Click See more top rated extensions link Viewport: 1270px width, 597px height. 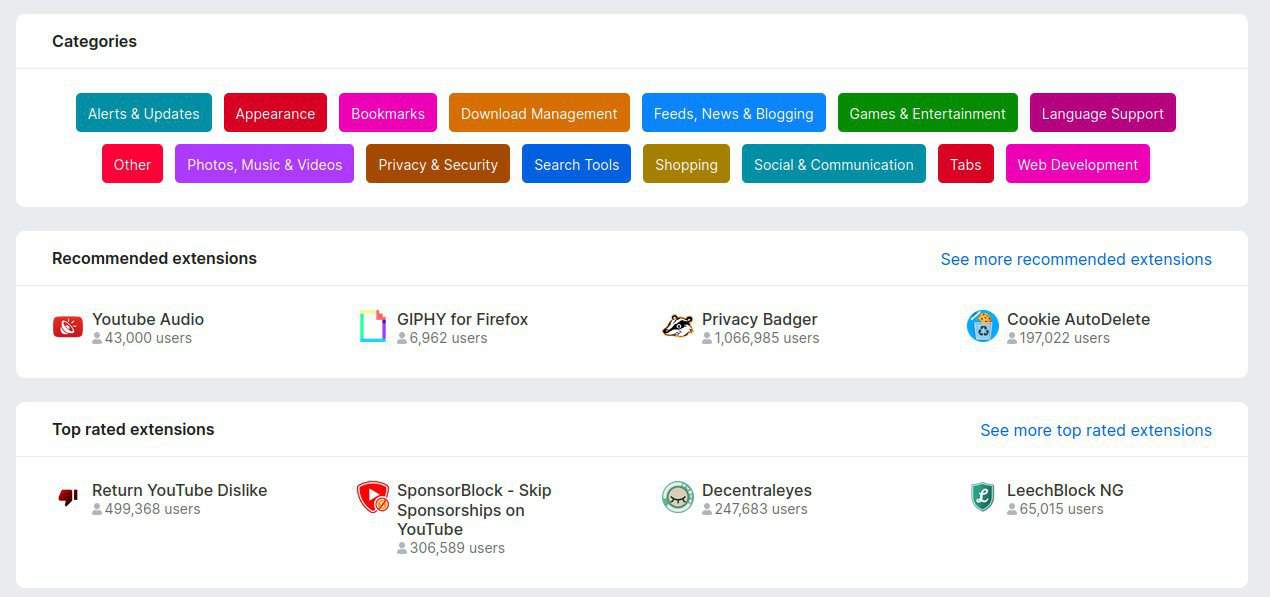(1096, 430)
